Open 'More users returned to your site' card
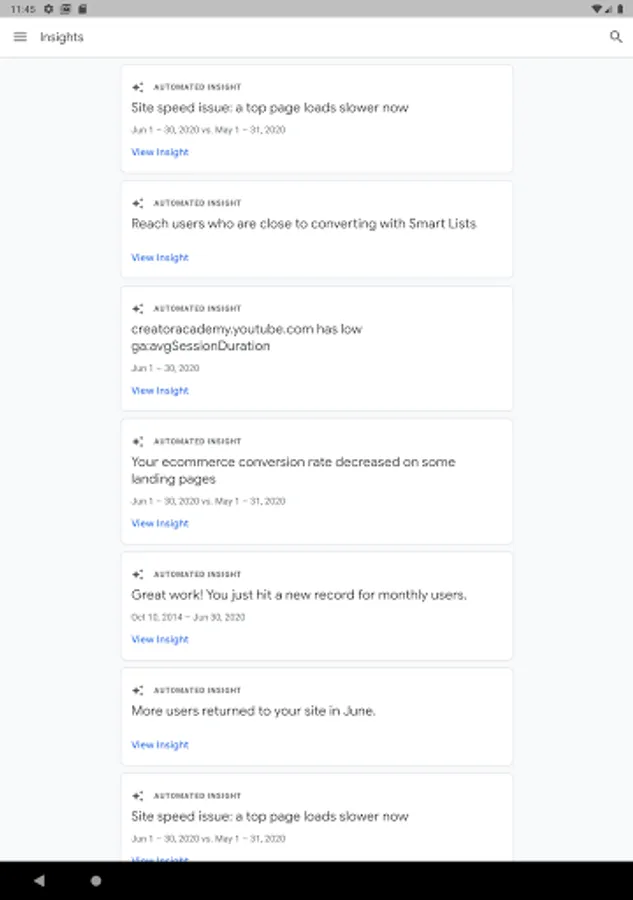This screenshot has height=900, width=633. 253,711
